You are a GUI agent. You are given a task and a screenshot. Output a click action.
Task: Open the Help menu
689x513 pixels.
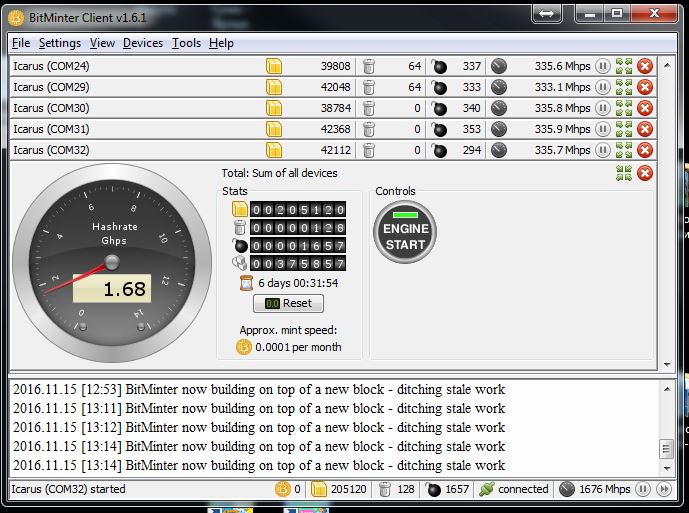[x=221, y=43]
